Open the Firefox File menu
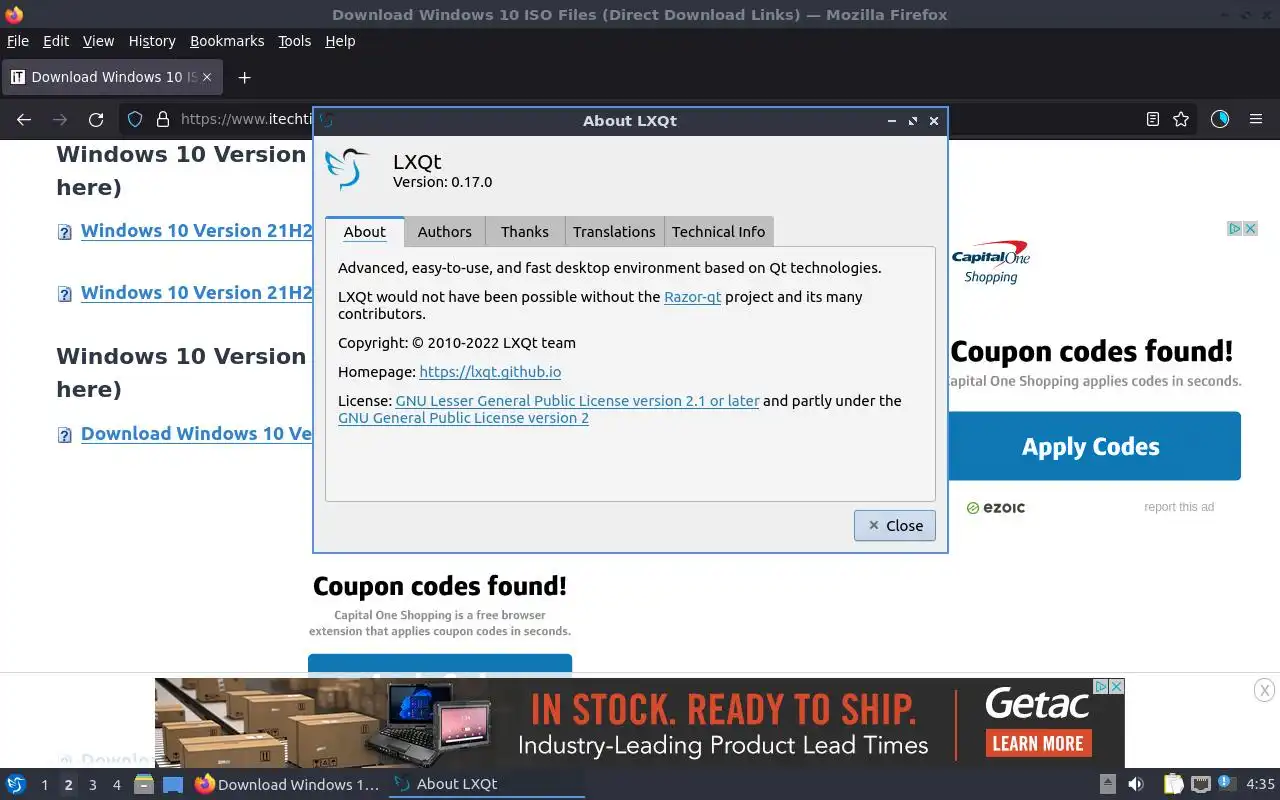This screenshot has height=800, width=1280. (x=18, y=41)
